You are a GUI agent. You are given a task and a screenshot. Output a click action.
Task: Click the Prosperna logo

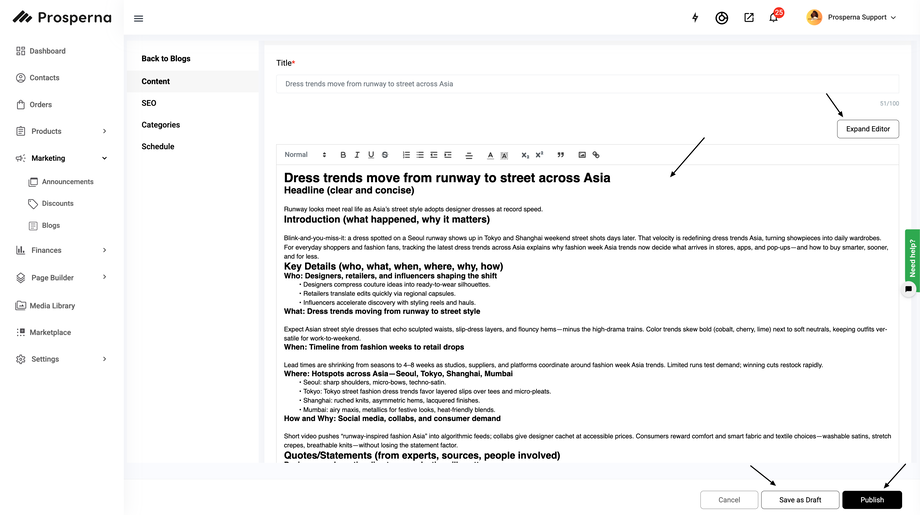(62, 18)
